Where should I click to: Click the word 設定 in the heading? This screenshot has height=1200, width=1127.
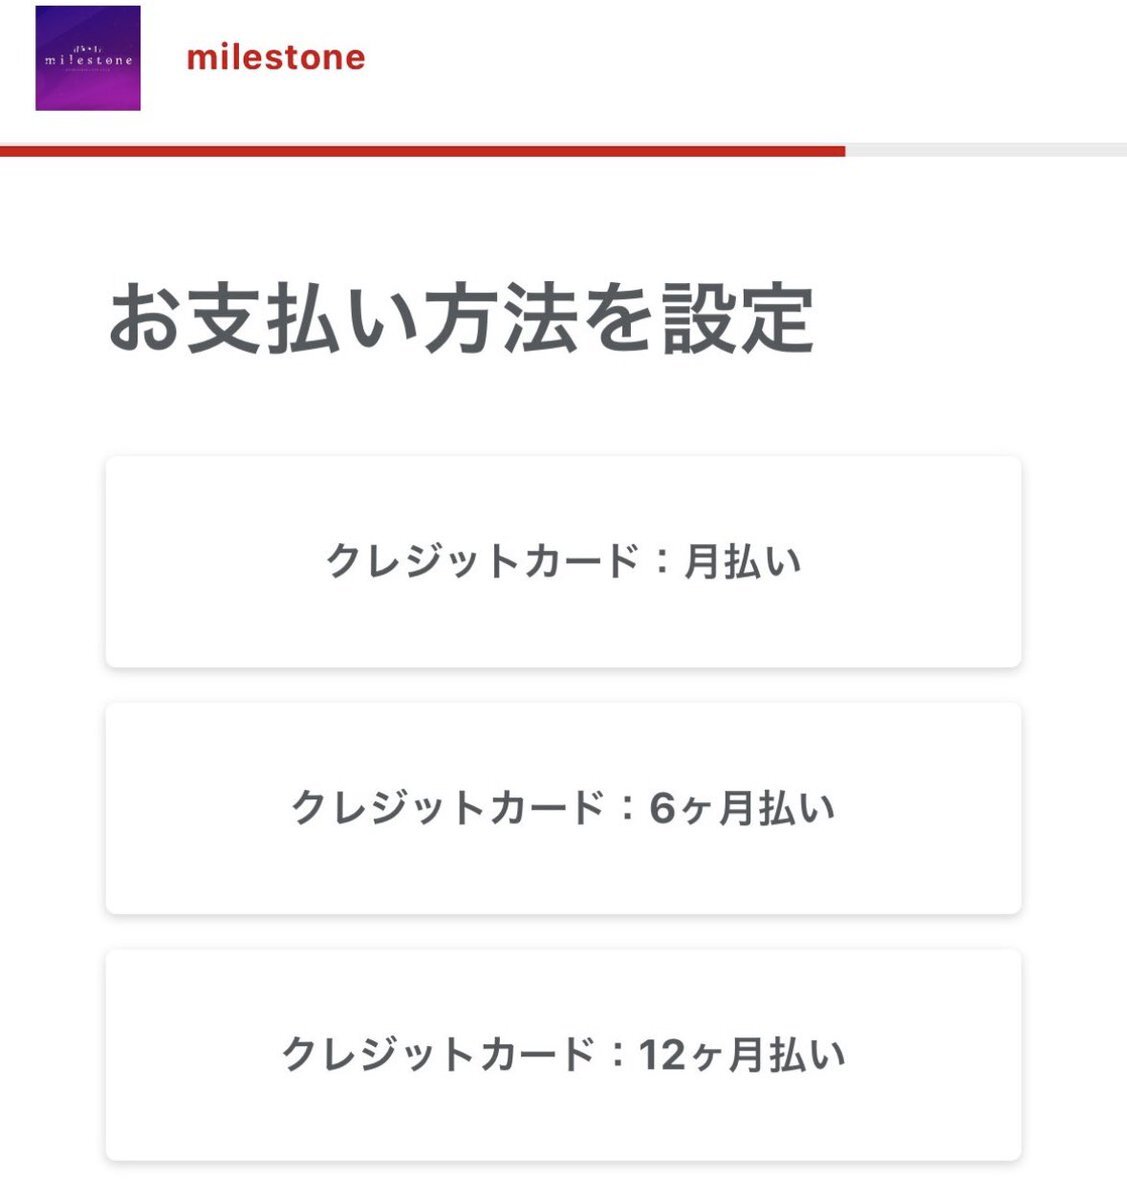tap(738, 319)
